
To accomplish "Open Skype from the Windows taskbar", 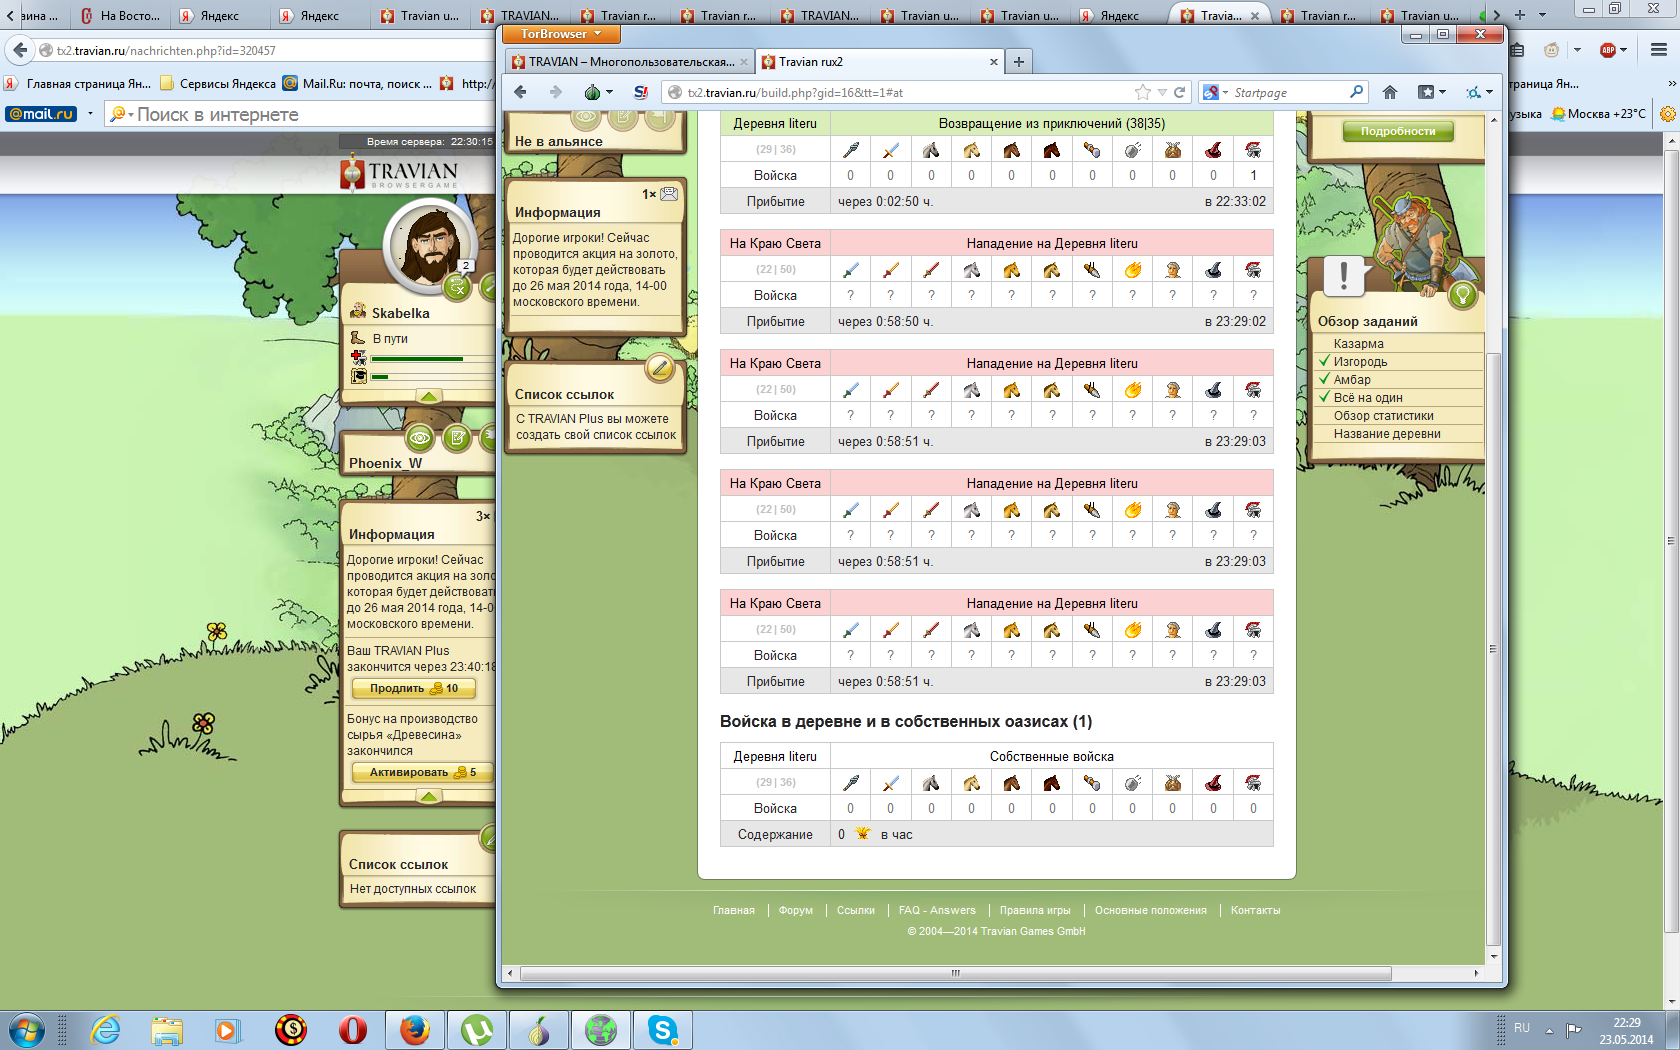I will coord(663,1029).
